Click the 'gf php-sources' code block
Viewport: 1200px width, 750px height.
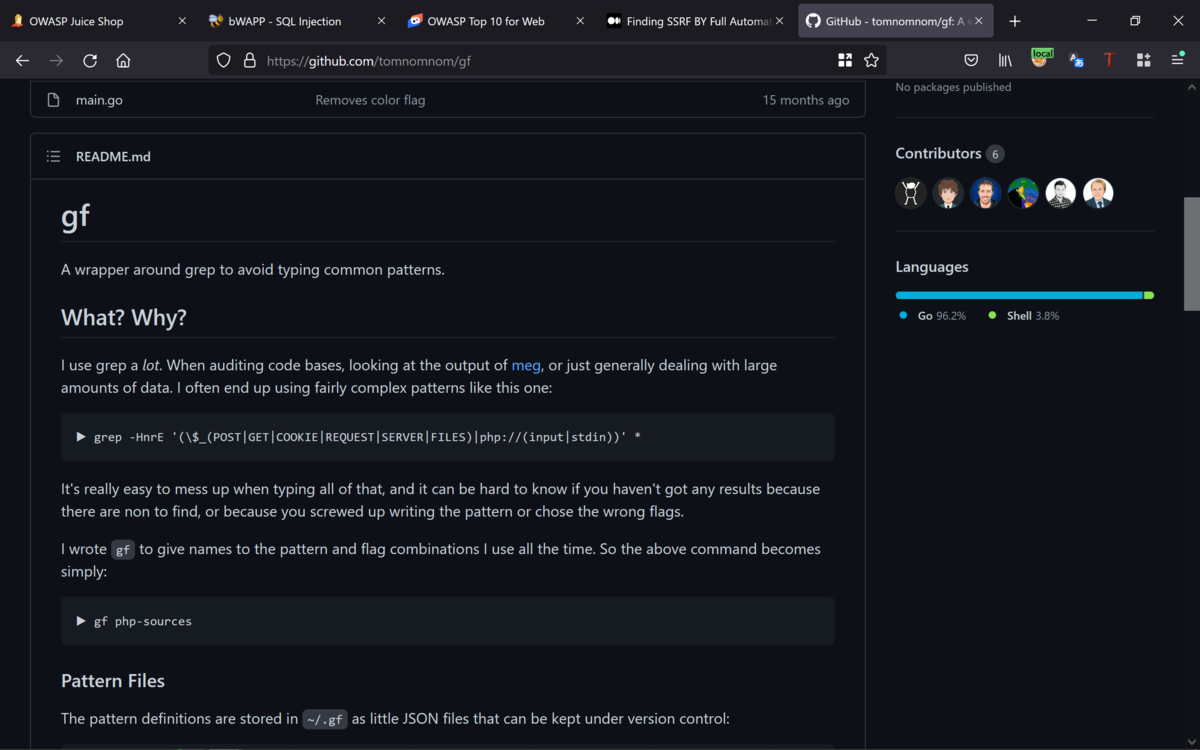pyautogui.click(x=447, y=621)
